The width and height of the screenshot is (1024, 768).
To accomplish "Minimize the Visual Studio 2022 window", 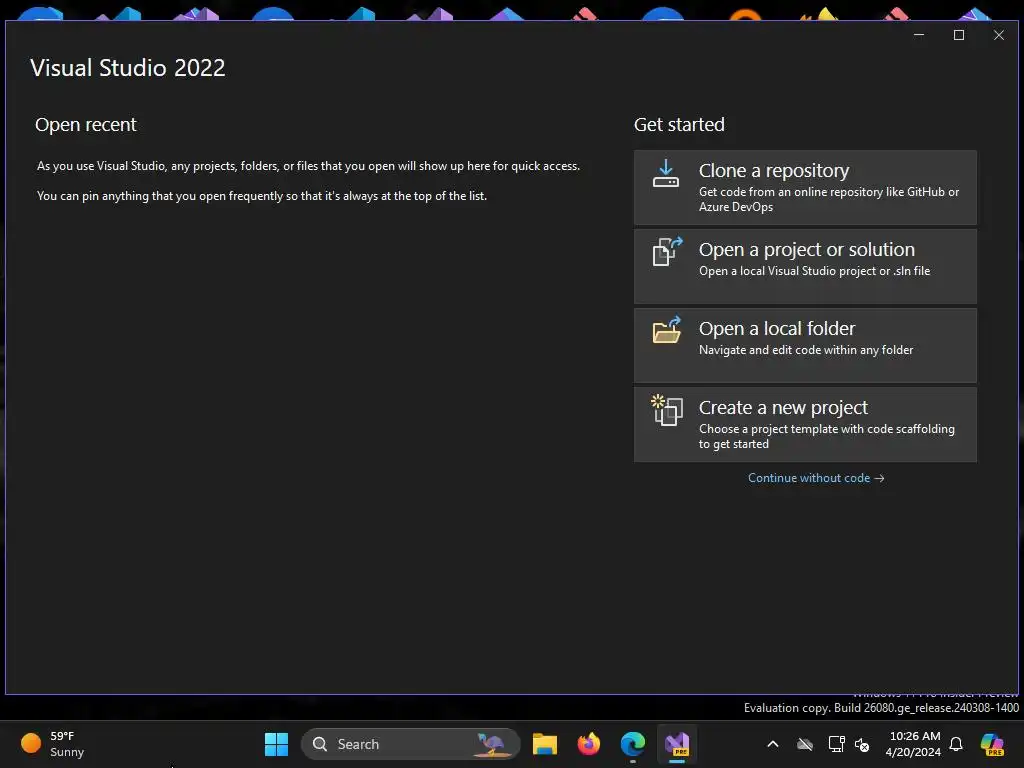I will (x=919, y=35).
